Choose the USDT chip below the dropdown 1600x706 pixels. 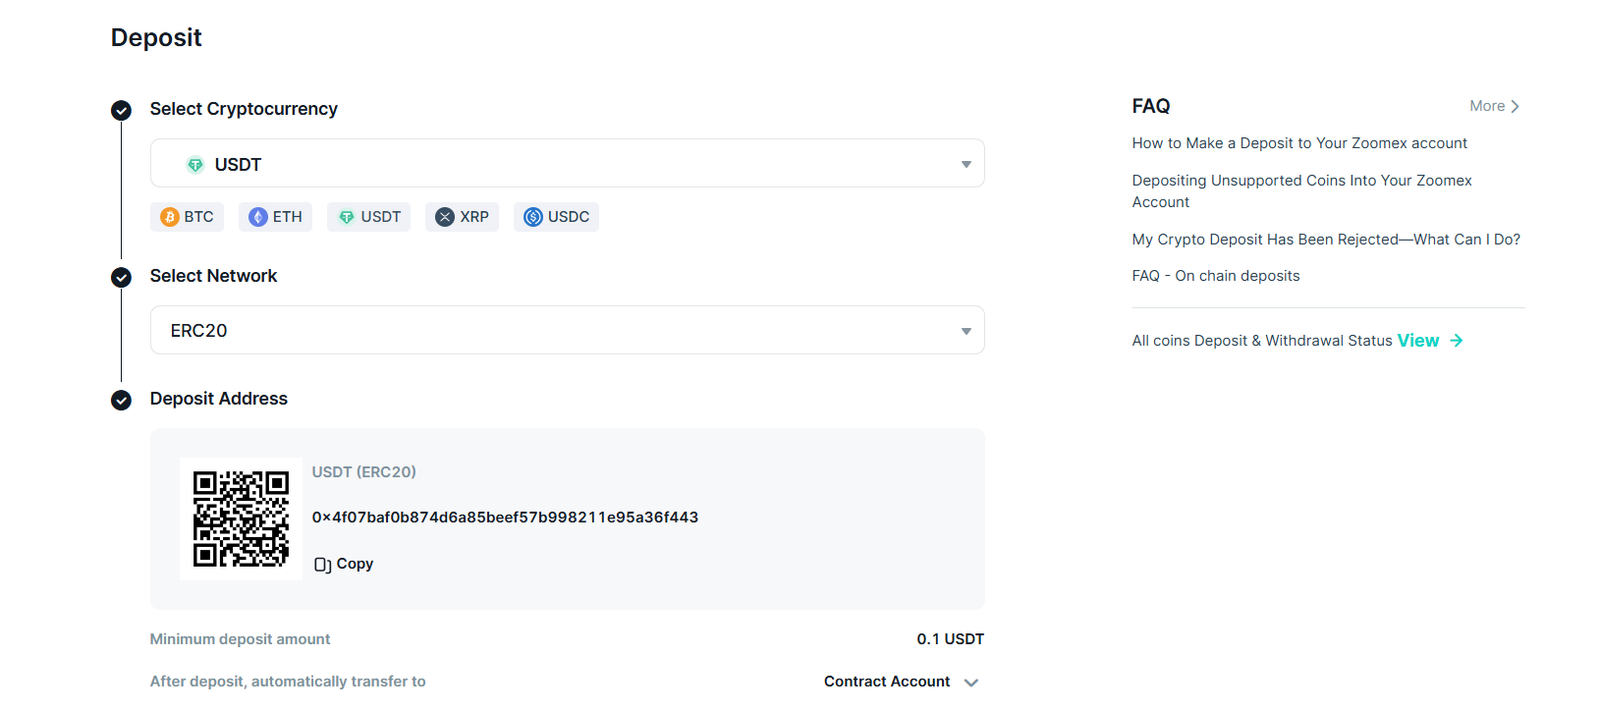pyautogui.click(x=369, y=217)
